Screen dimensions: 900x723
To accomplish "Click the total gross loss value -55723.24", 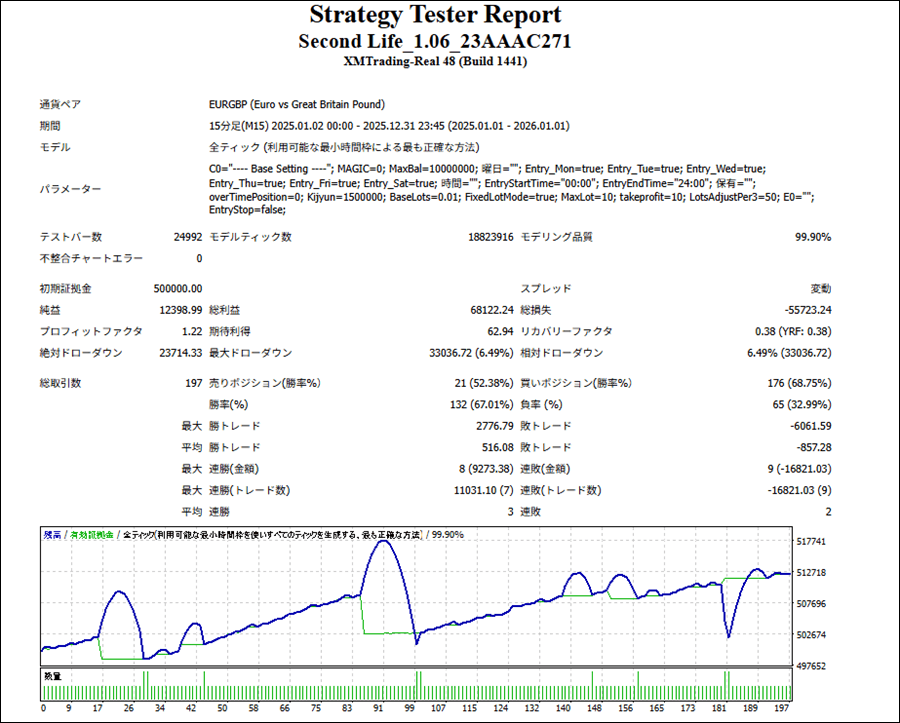I will (x=806, y=311).
